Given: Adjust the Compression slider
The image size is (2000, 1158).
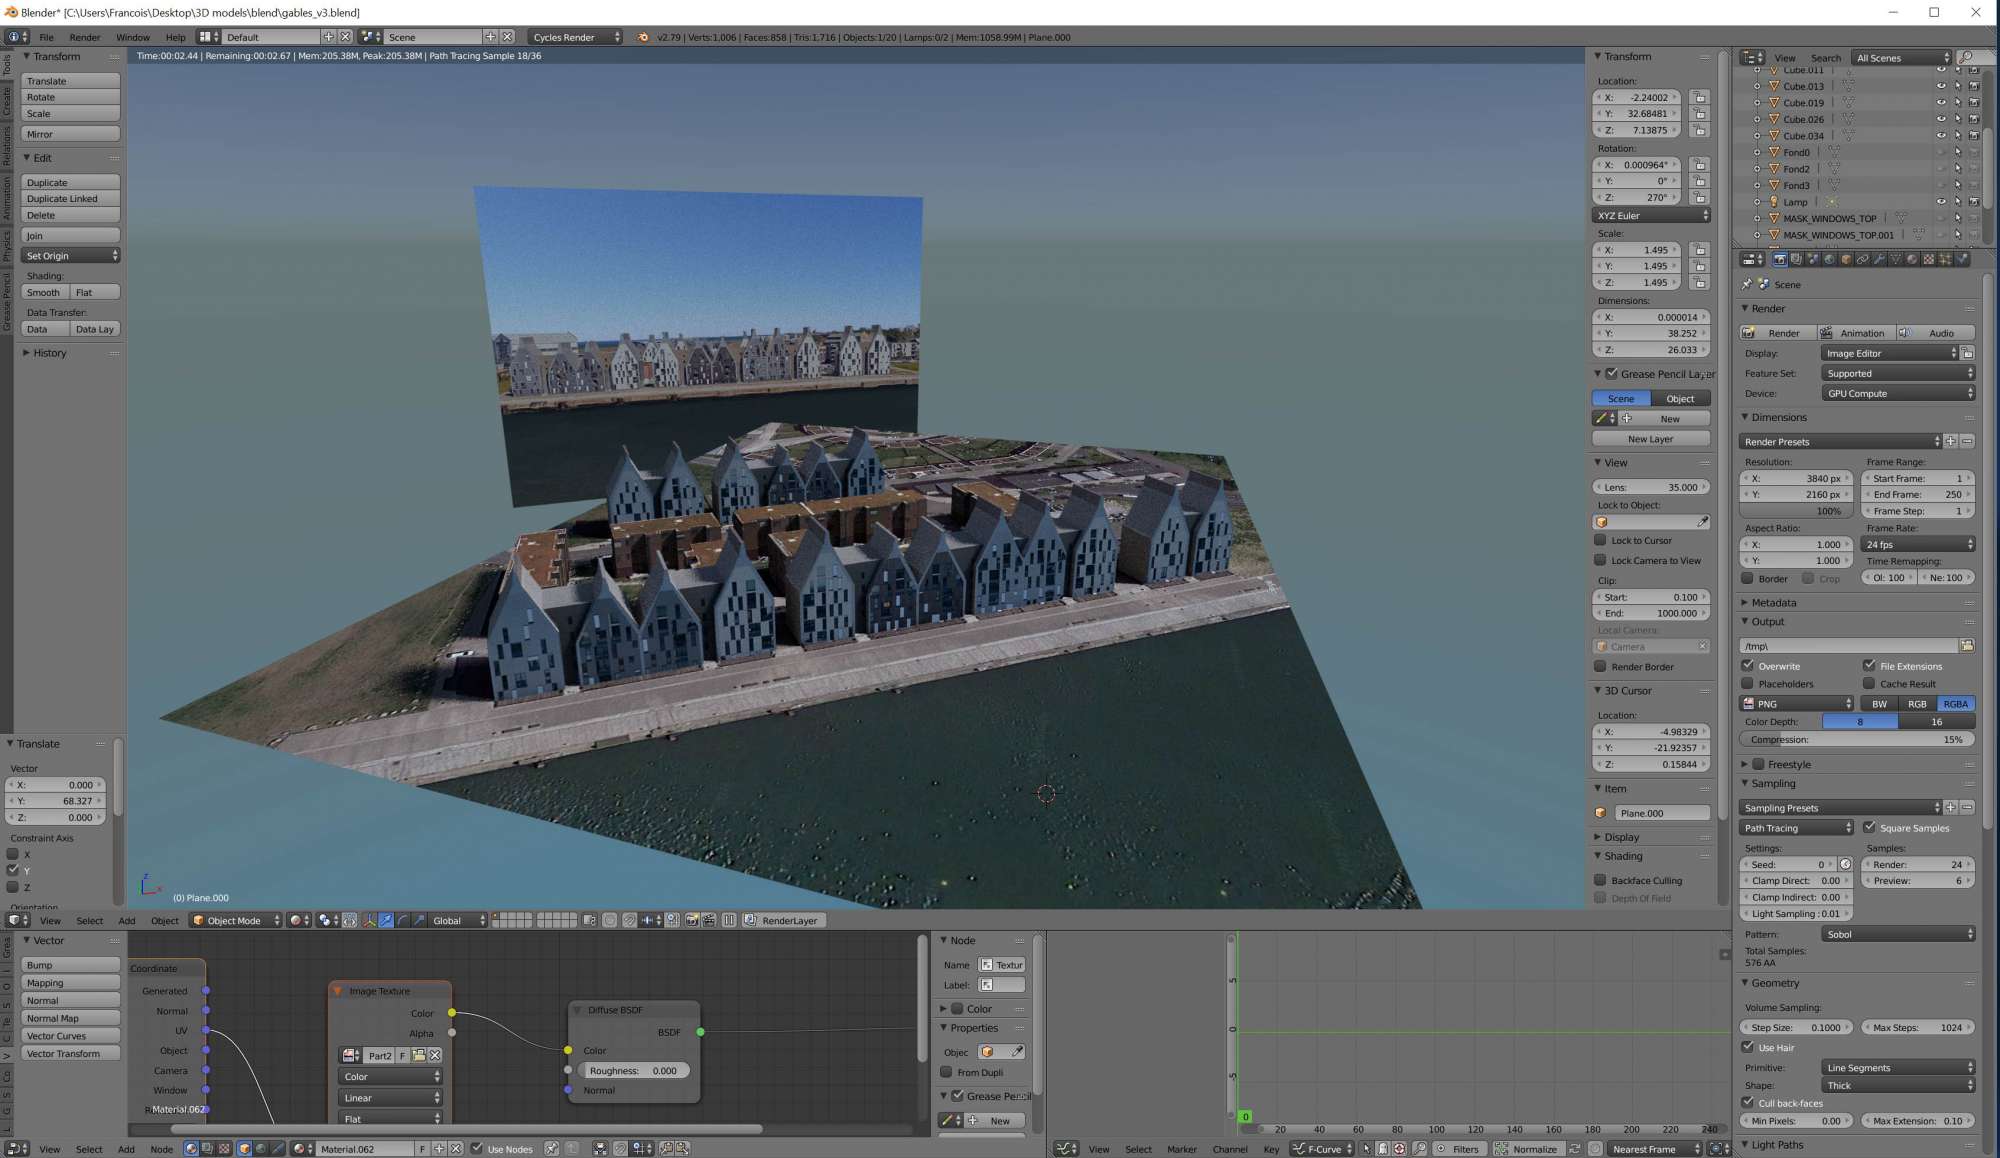Looking at the screenshot, I should (1856, 740).
